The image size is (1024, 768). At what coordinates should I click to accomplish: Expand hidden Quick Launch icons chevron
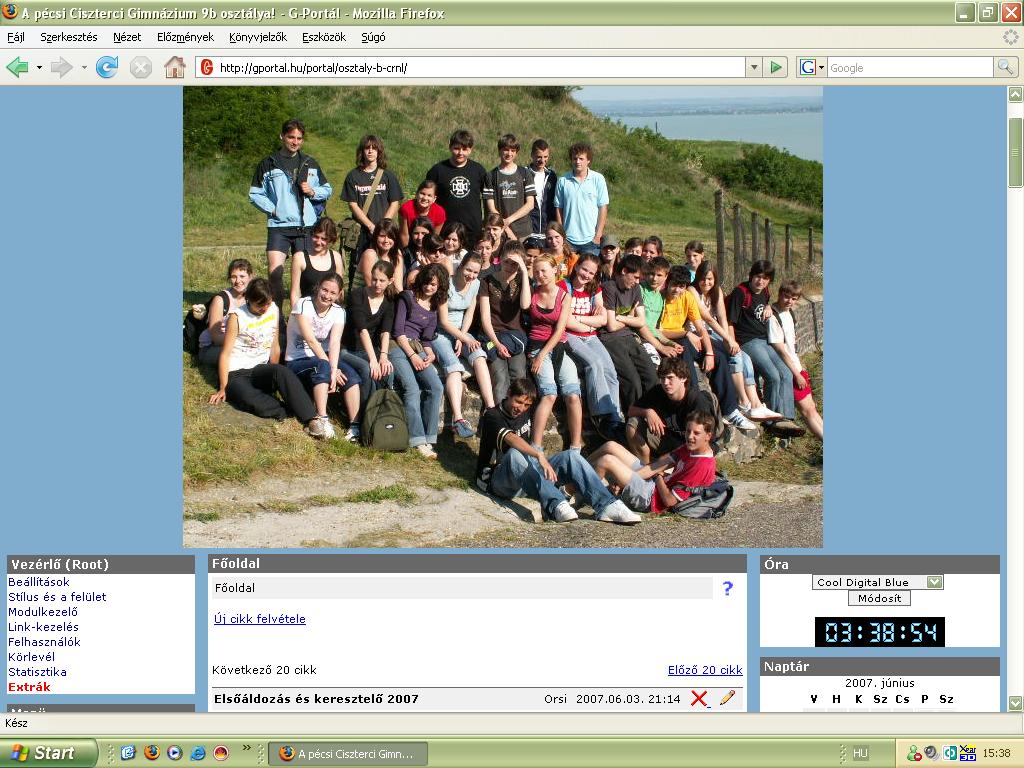(x=246, y=748)
